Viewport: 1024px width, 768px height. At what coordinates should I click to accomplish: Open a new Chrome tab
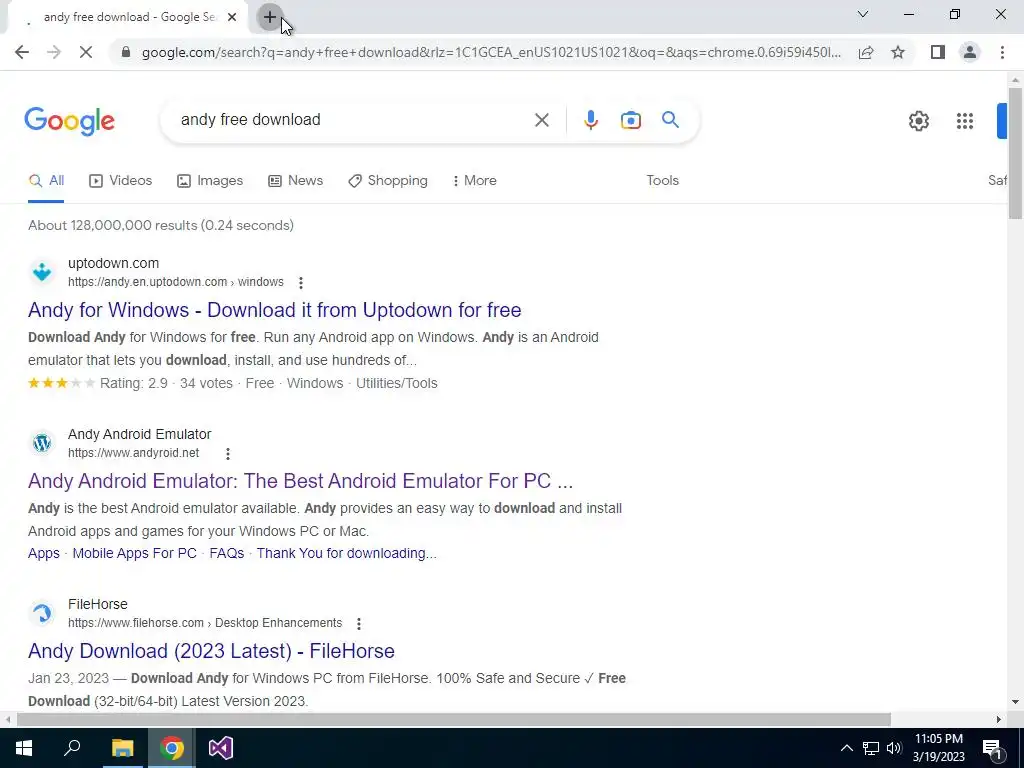click(x=270, y=18)
